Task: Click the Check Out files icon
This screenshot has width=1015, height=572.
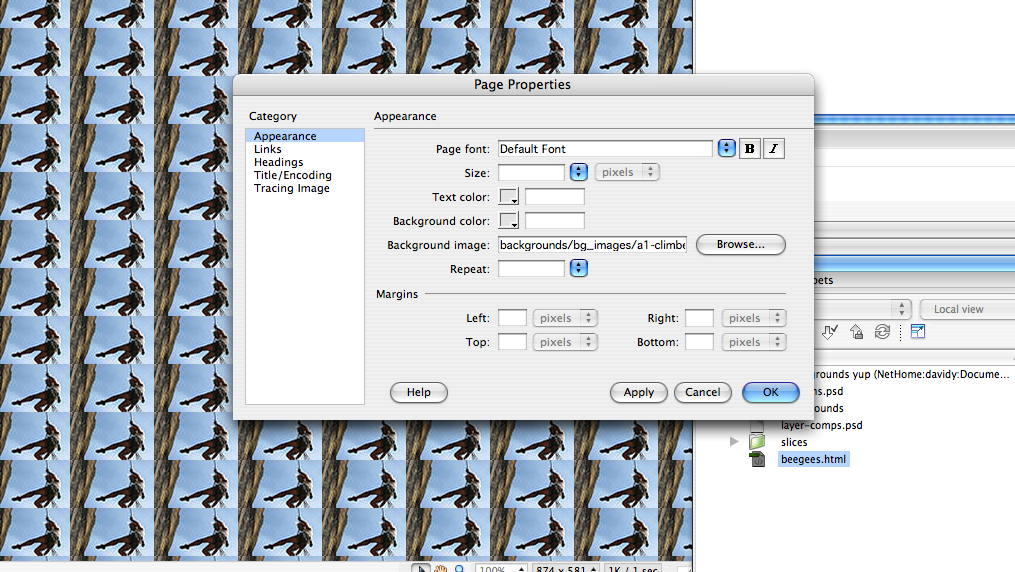Action: tap(830, 332)
